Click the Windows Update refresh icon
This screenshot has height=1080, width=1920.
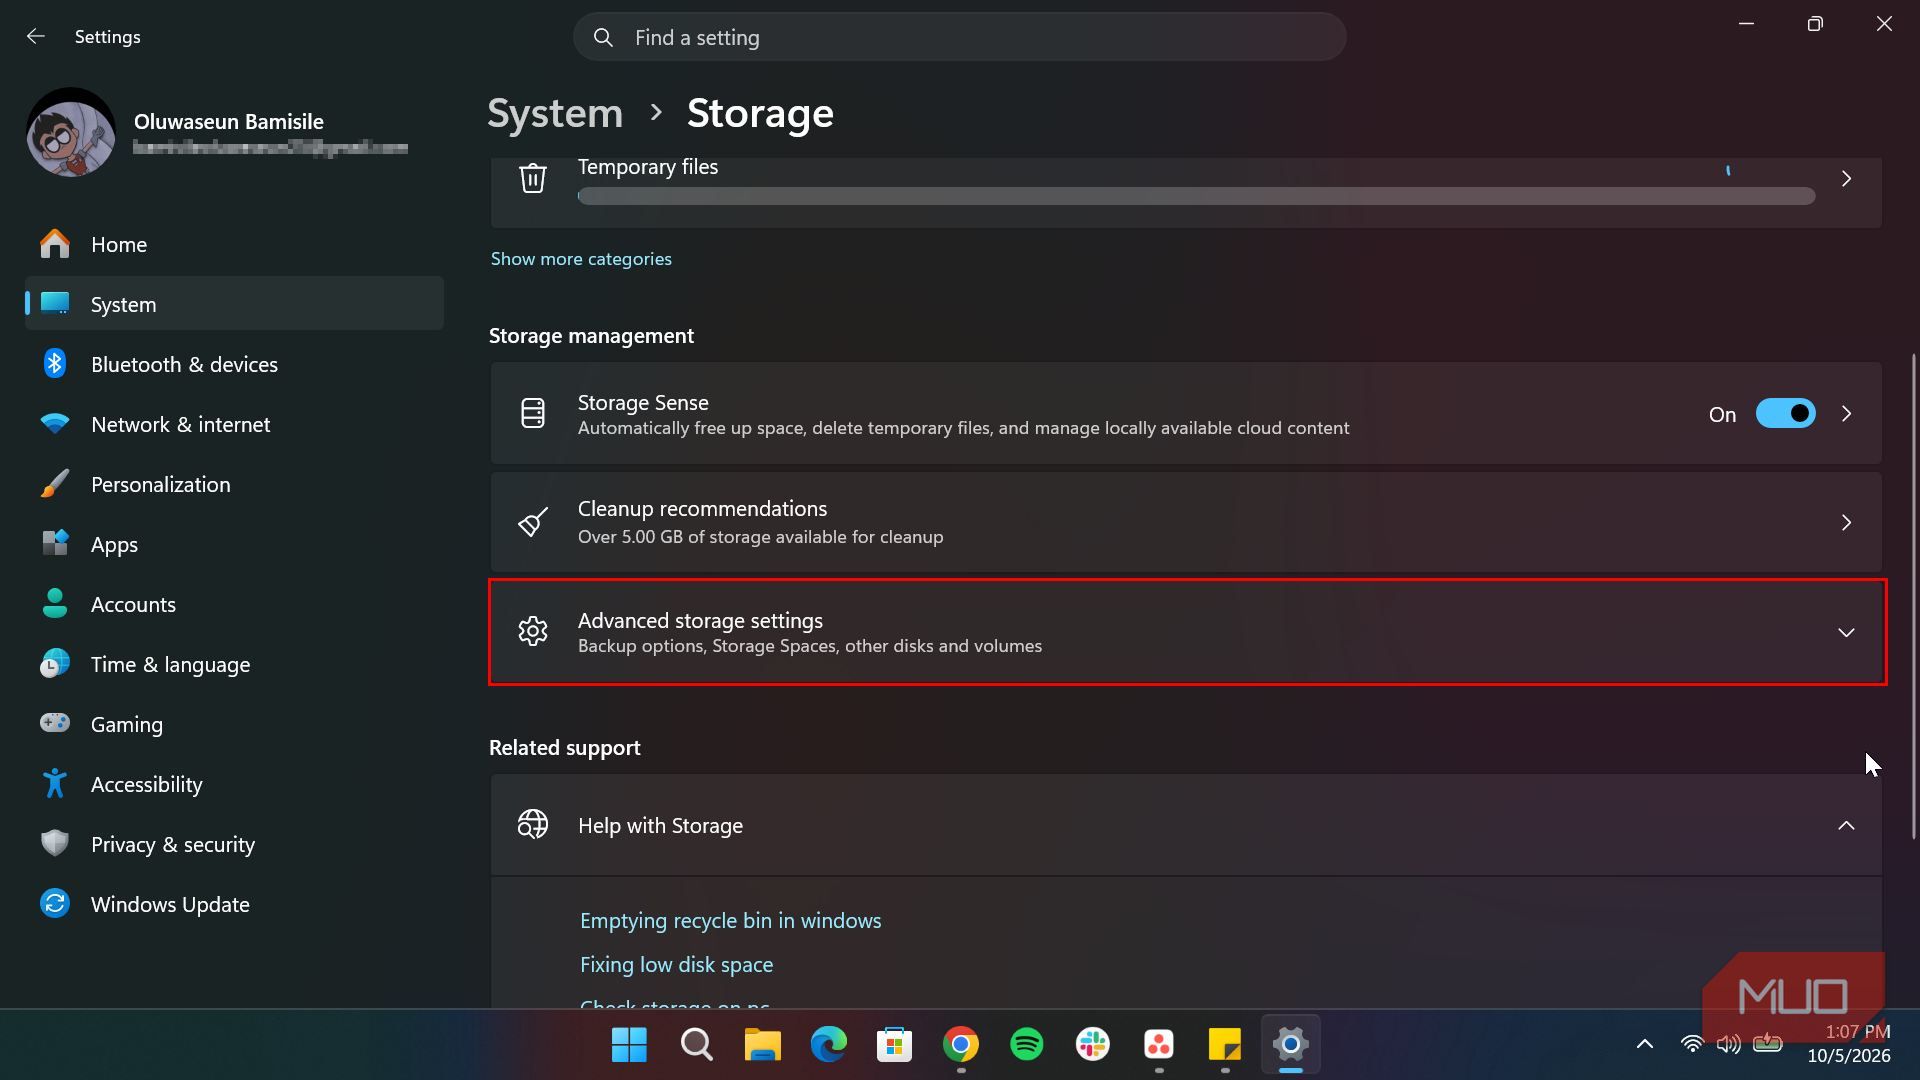pos(55,904)
